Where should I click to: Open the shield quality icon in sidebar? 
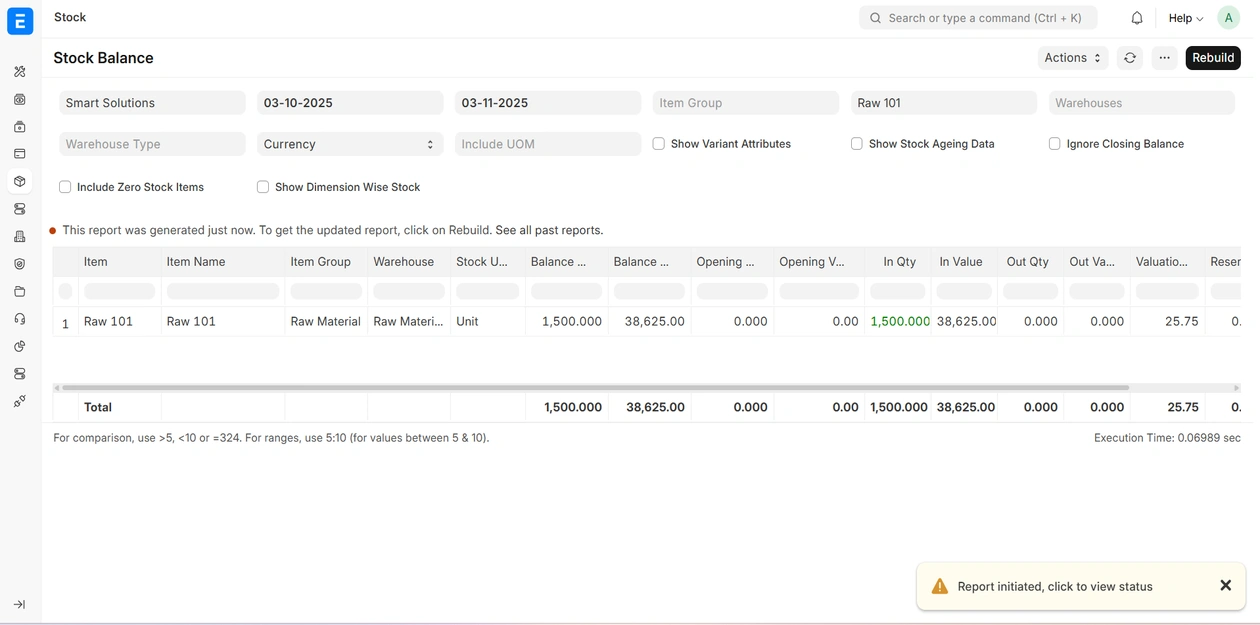click(x=20, y=264)
